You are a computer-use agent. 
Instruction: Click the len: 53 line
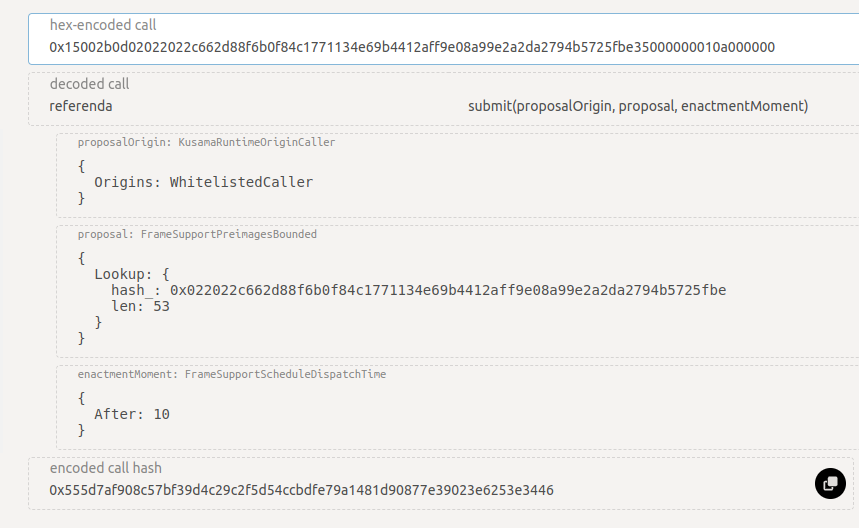point(140,306)
